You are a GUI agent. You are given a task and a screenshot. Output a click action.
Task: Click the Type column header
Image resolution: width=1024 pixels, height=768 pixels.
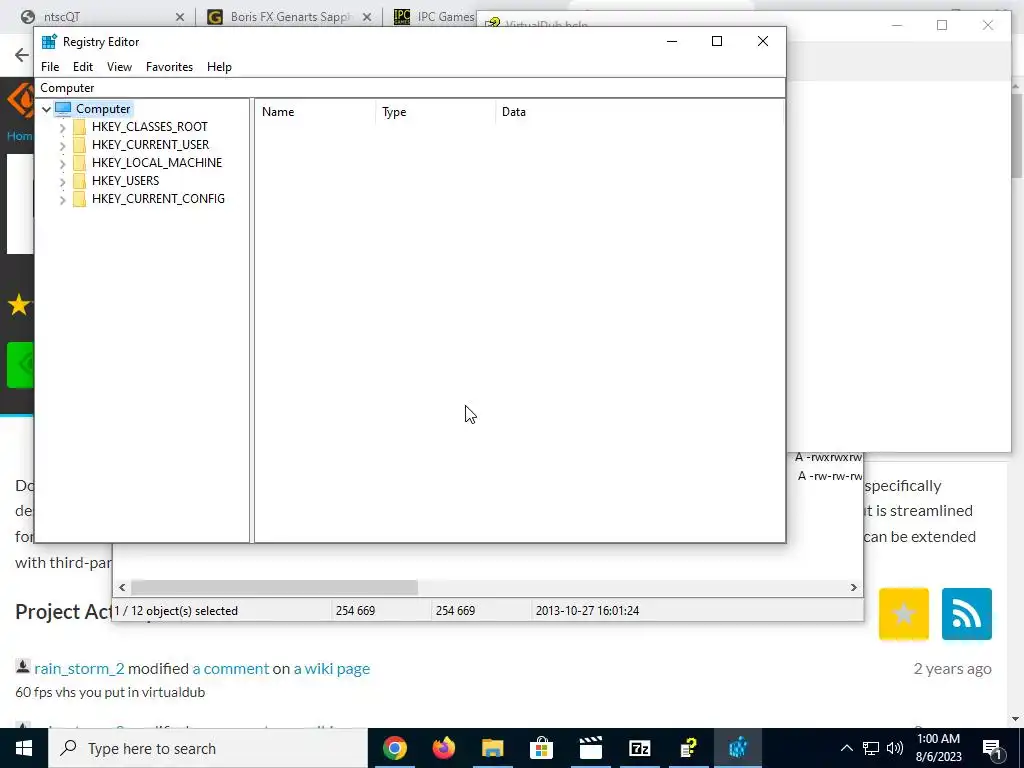[436, 112]
